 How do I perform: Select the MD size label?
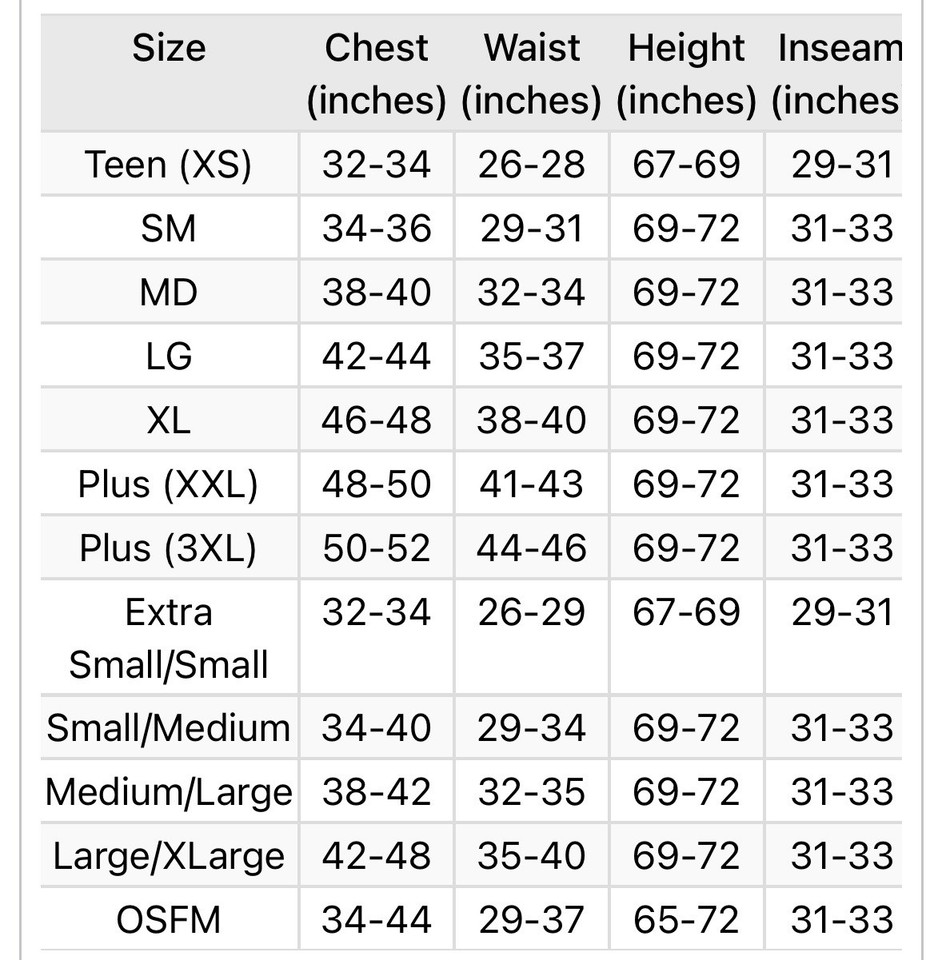169,292
